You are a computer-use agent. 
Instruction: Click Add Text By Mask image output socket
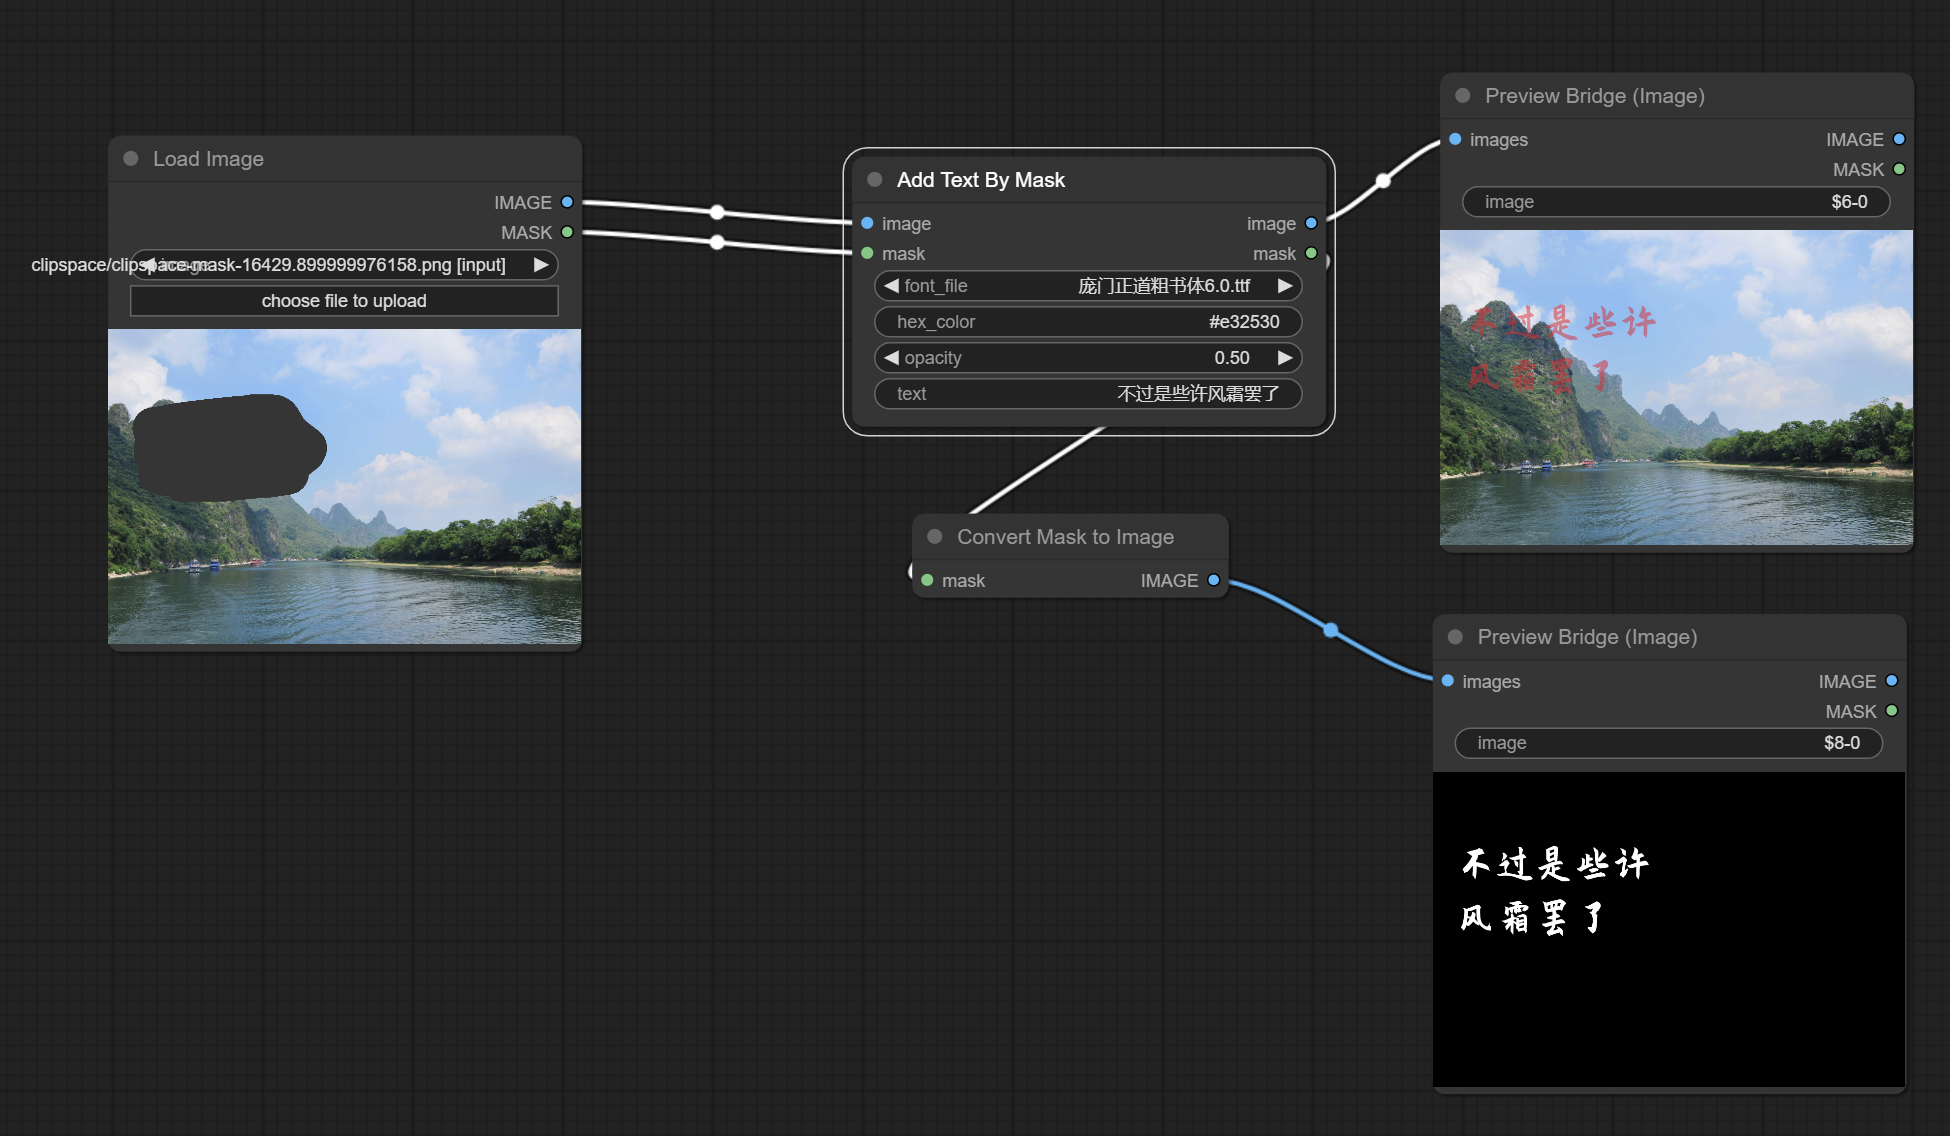tap(1311, 223)
